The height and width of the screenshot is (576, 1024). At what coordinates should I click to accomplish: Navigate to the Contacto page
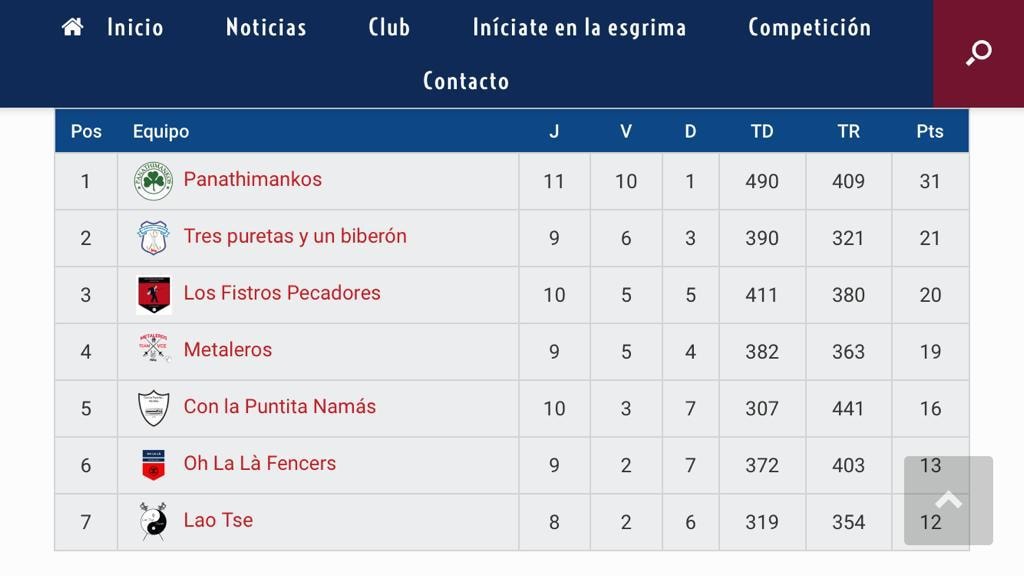(466, 81)
